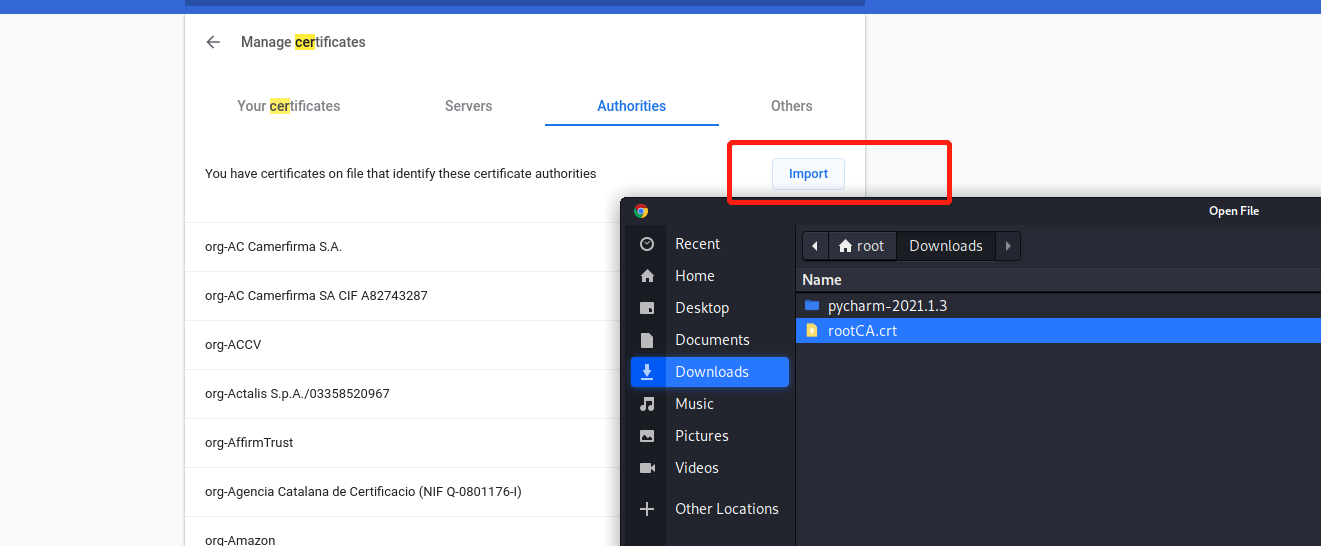The image size is (1321, 546).
Task: Navigate path backward with left arrow
Action: coord(815,246)
